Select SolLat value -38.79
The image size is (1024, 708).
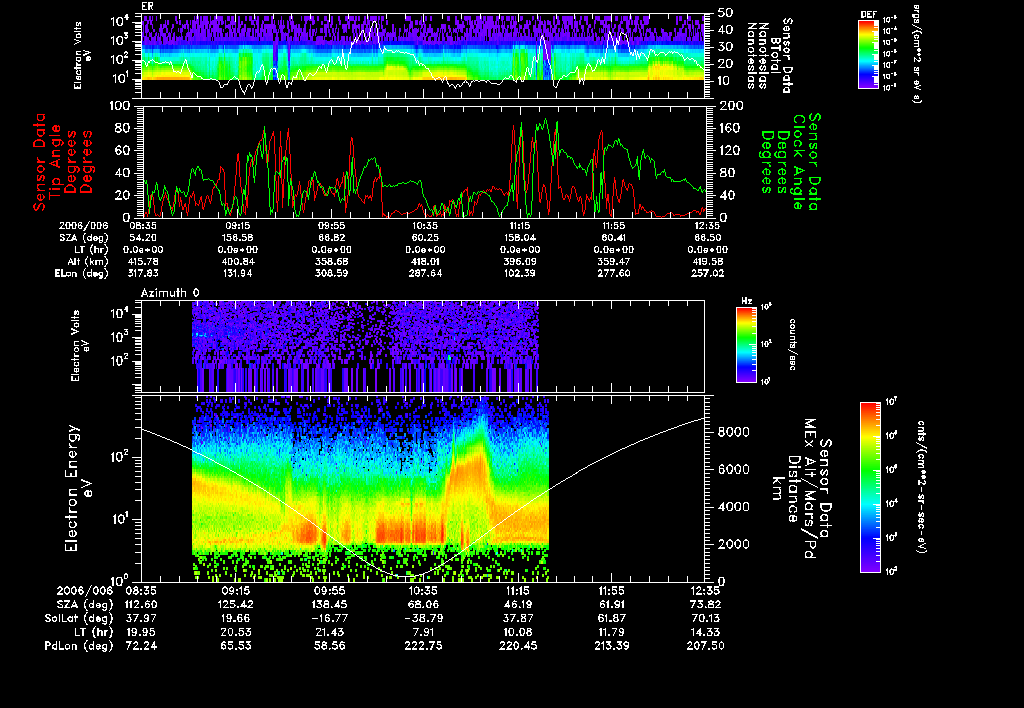tap(423, 618)
